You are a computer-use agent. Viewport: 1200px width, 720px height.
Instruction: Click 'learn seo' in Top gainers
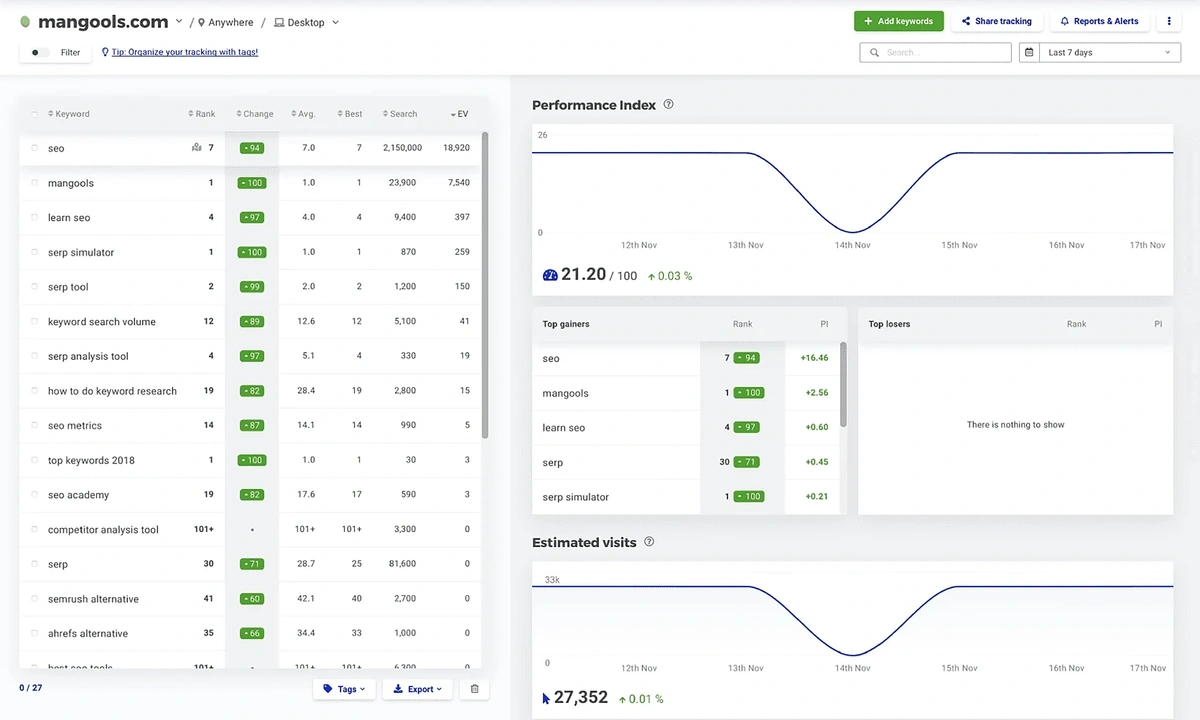(564, 428)
